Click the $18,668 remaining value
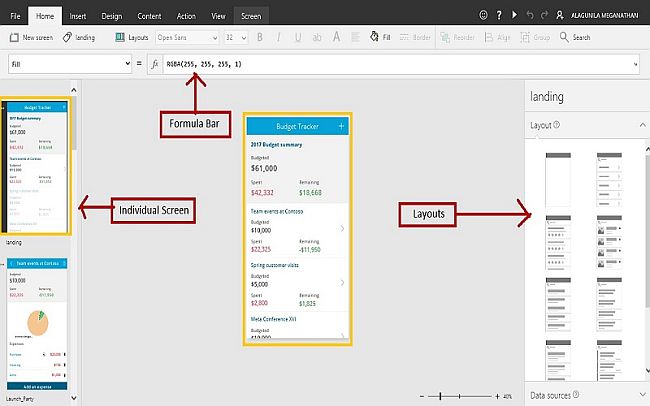Image resolution: width=650 pixels, height=406 pixels. click(310, 193)
